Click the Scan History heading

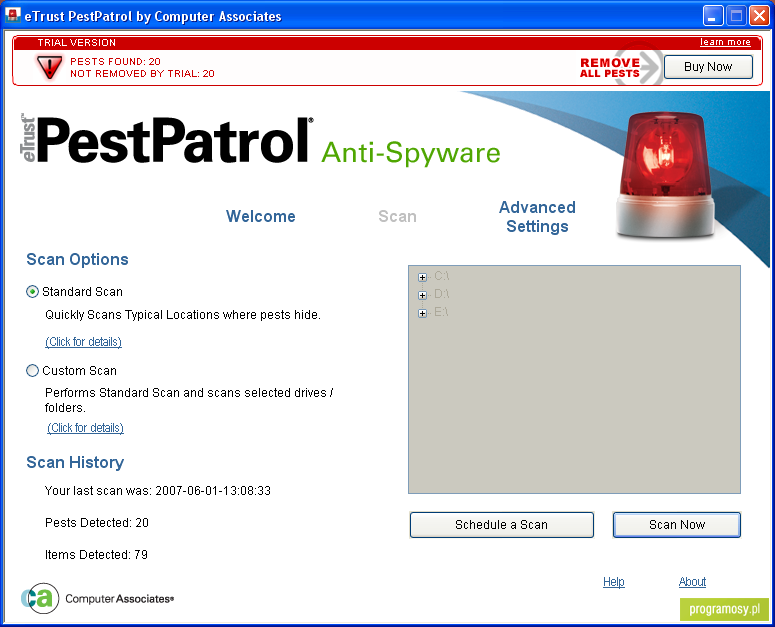coord(75,462)
